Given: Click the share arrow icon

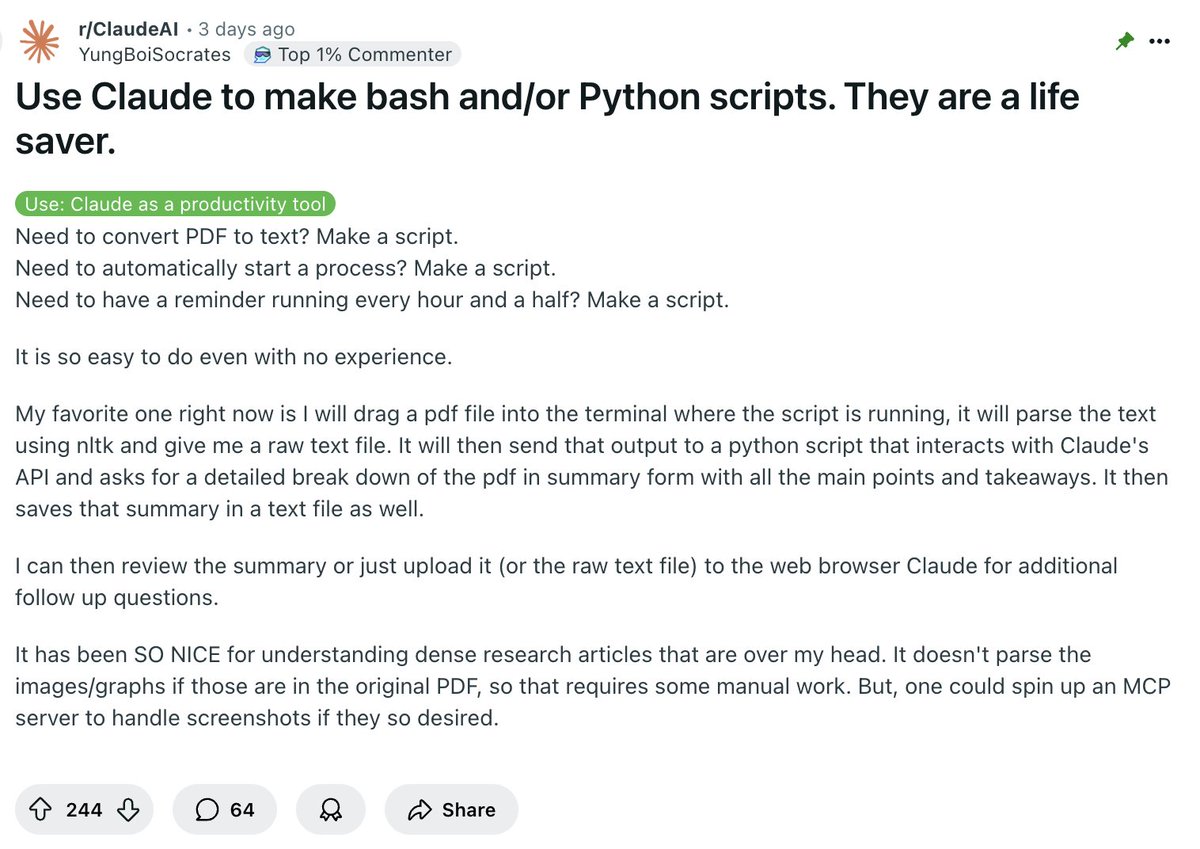Looking at the screenshot, I should (x=420, y=809).
